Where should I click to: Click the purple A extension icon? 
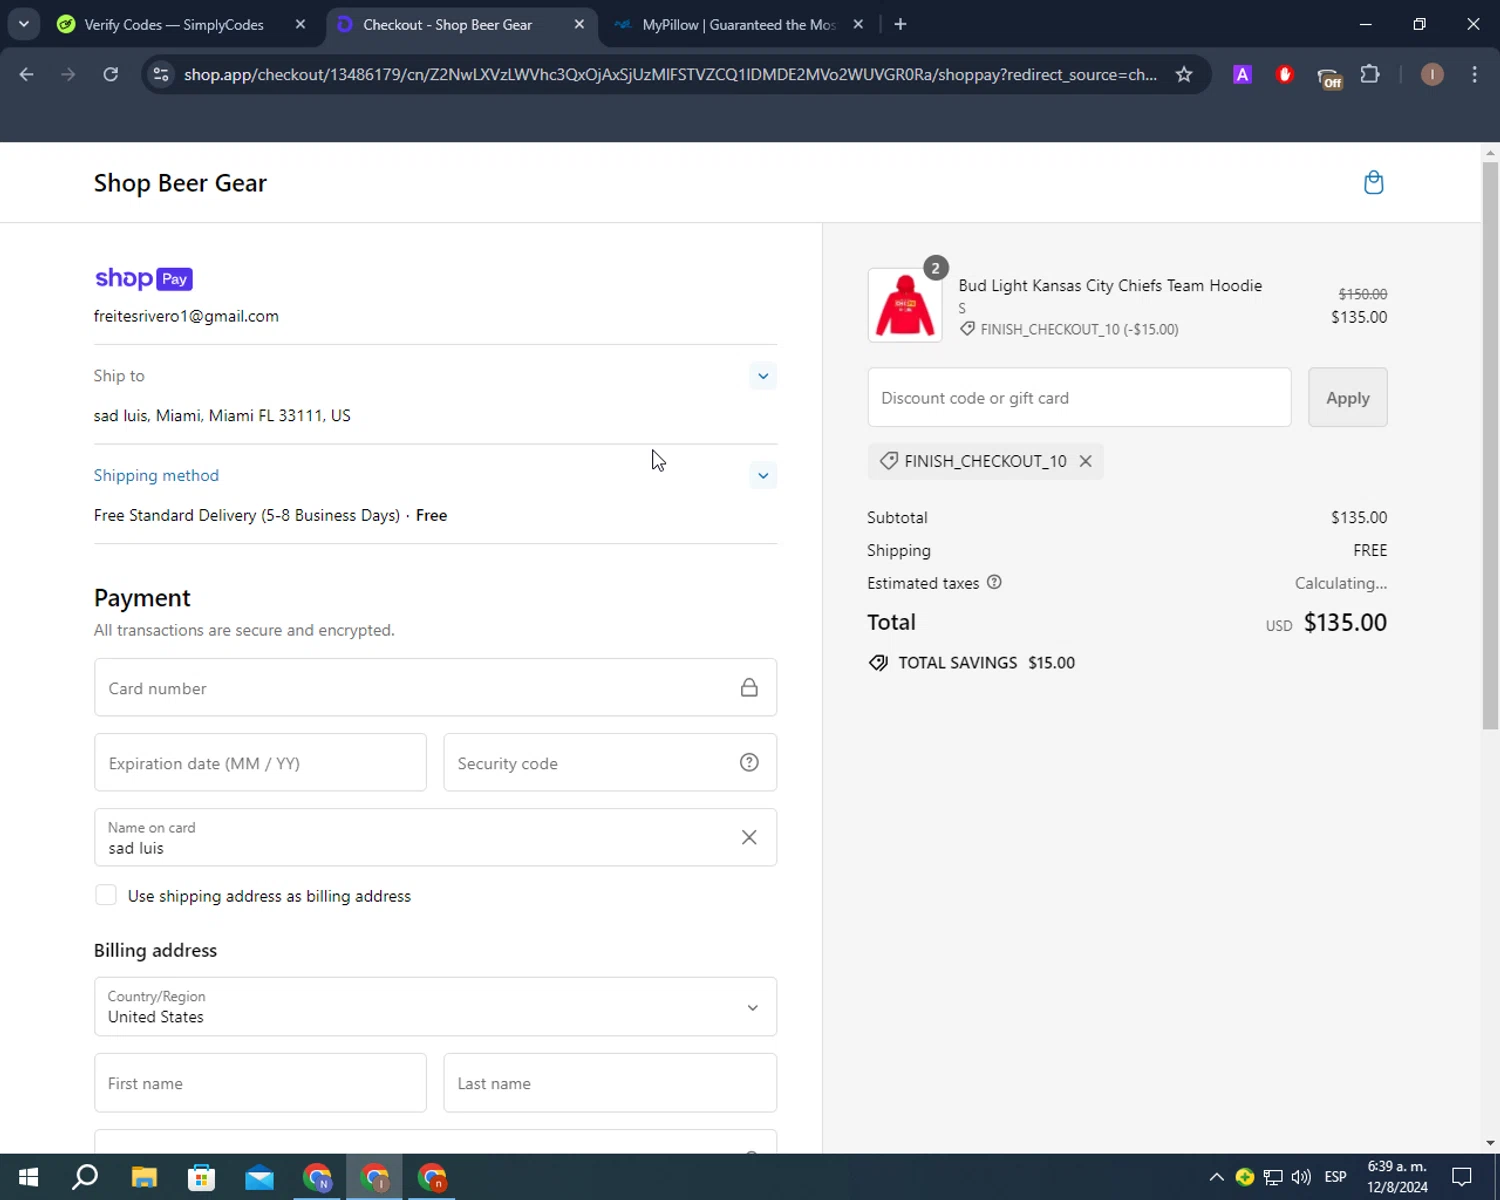click(1242, 75)
